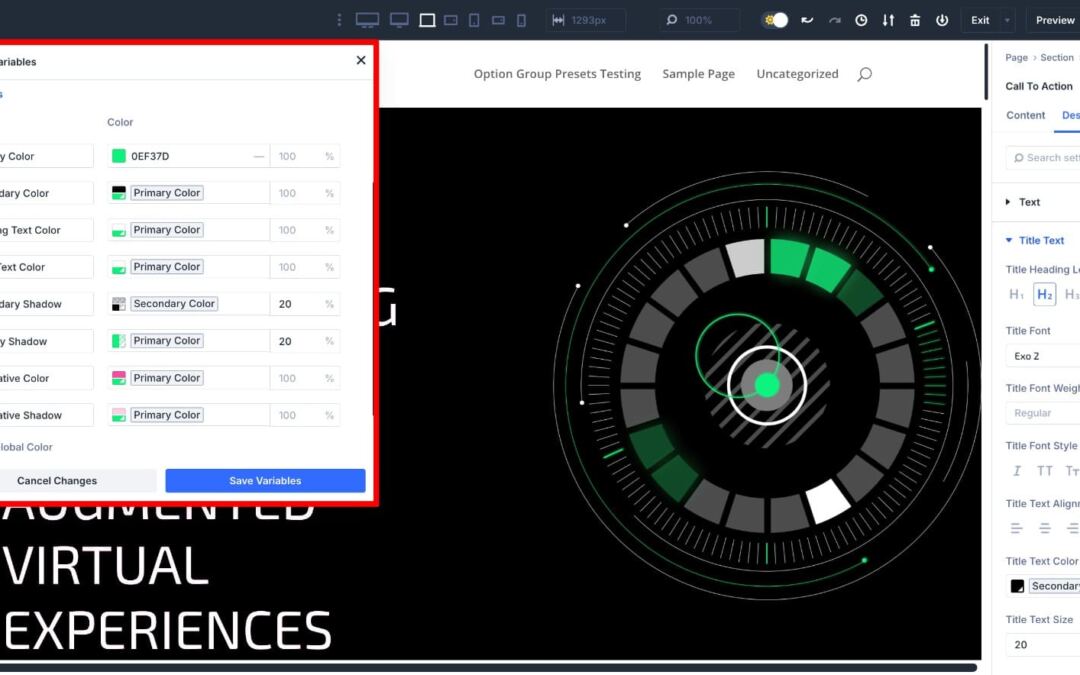Apply italic Title Font Style
This screenshot has width=1080, height=675.
1017,470
